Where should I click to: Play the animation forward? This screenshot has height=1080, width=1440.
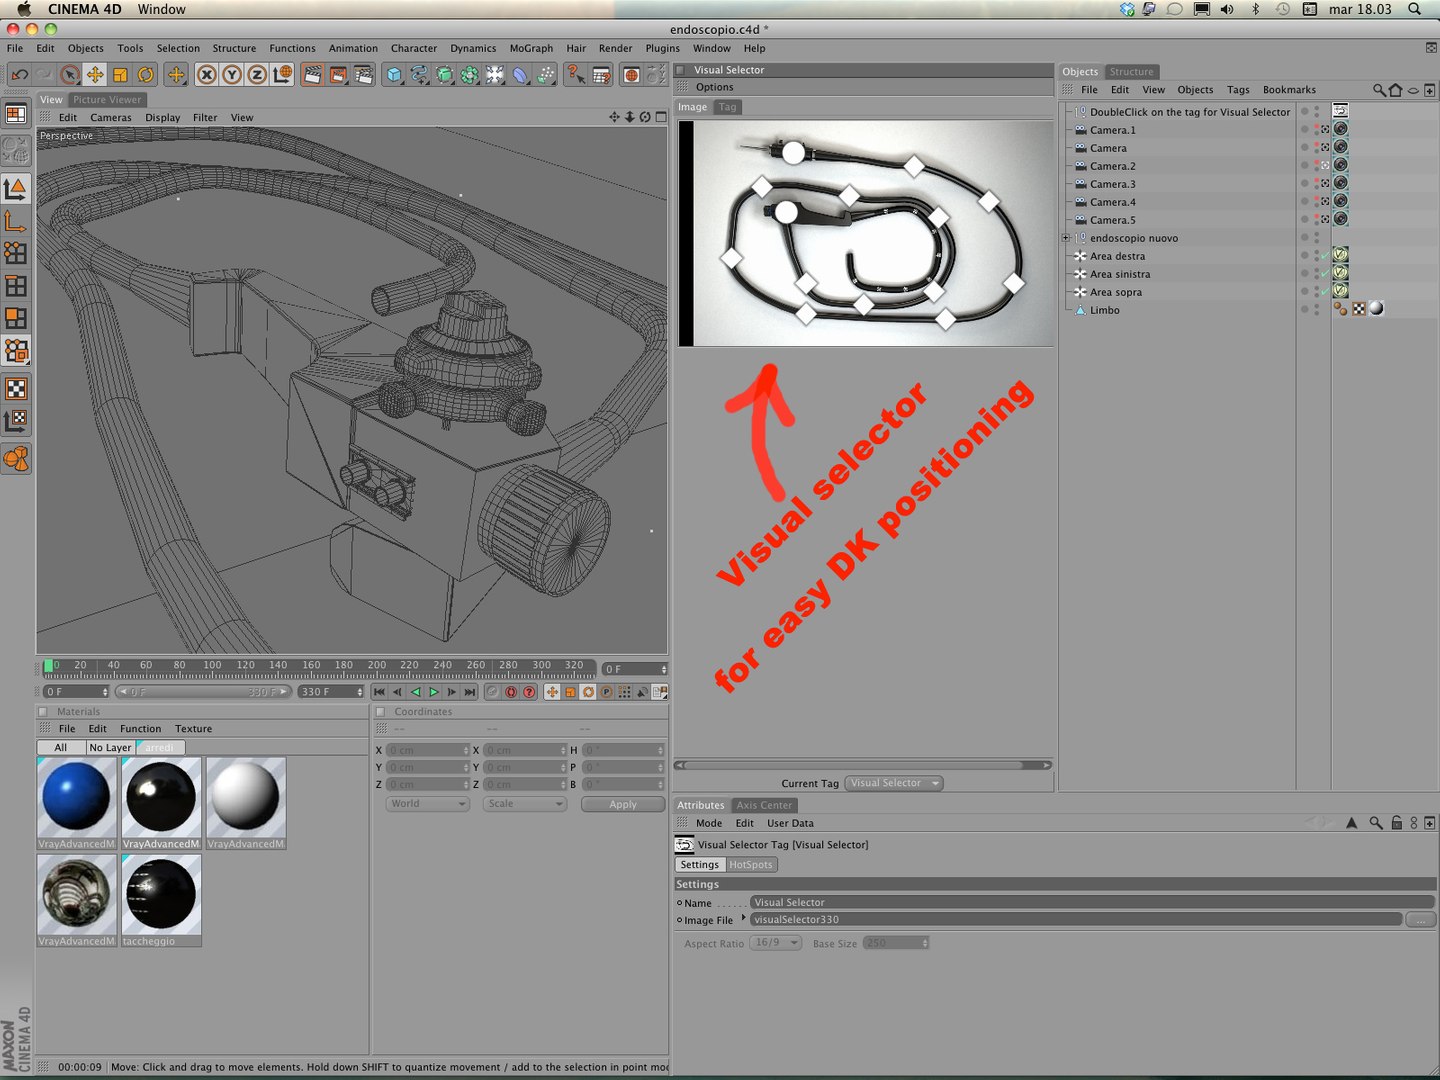(x=434, y=692)
